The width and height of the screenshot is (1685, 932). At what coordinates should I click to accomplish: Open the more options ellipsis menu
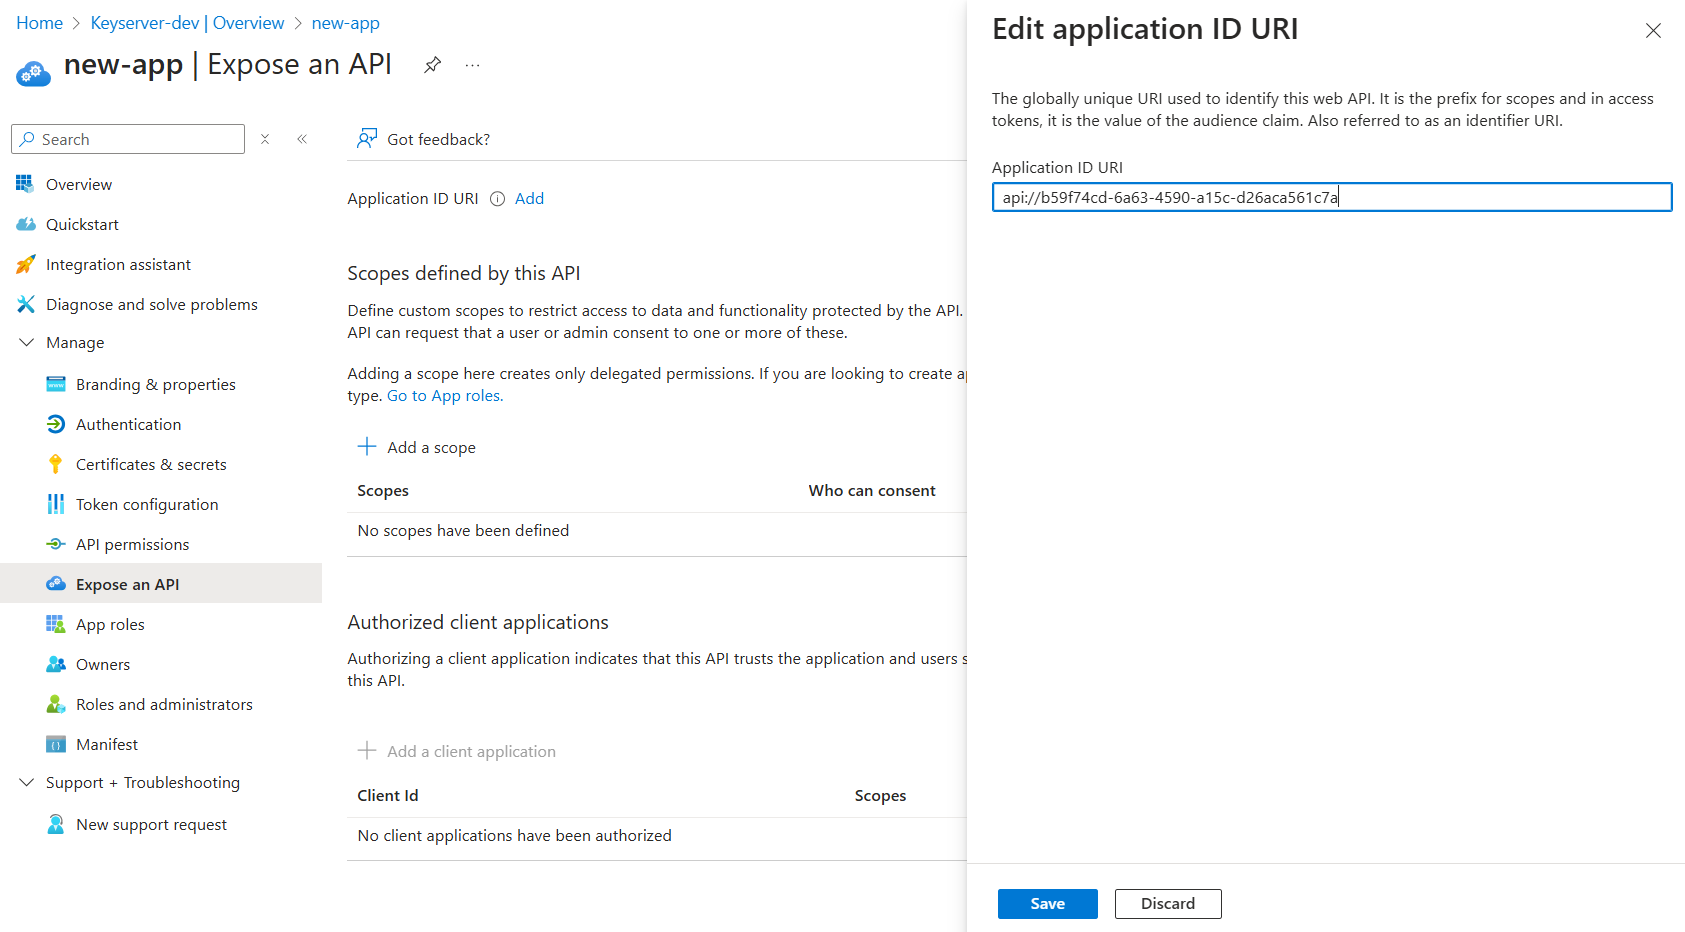point(473,65)
